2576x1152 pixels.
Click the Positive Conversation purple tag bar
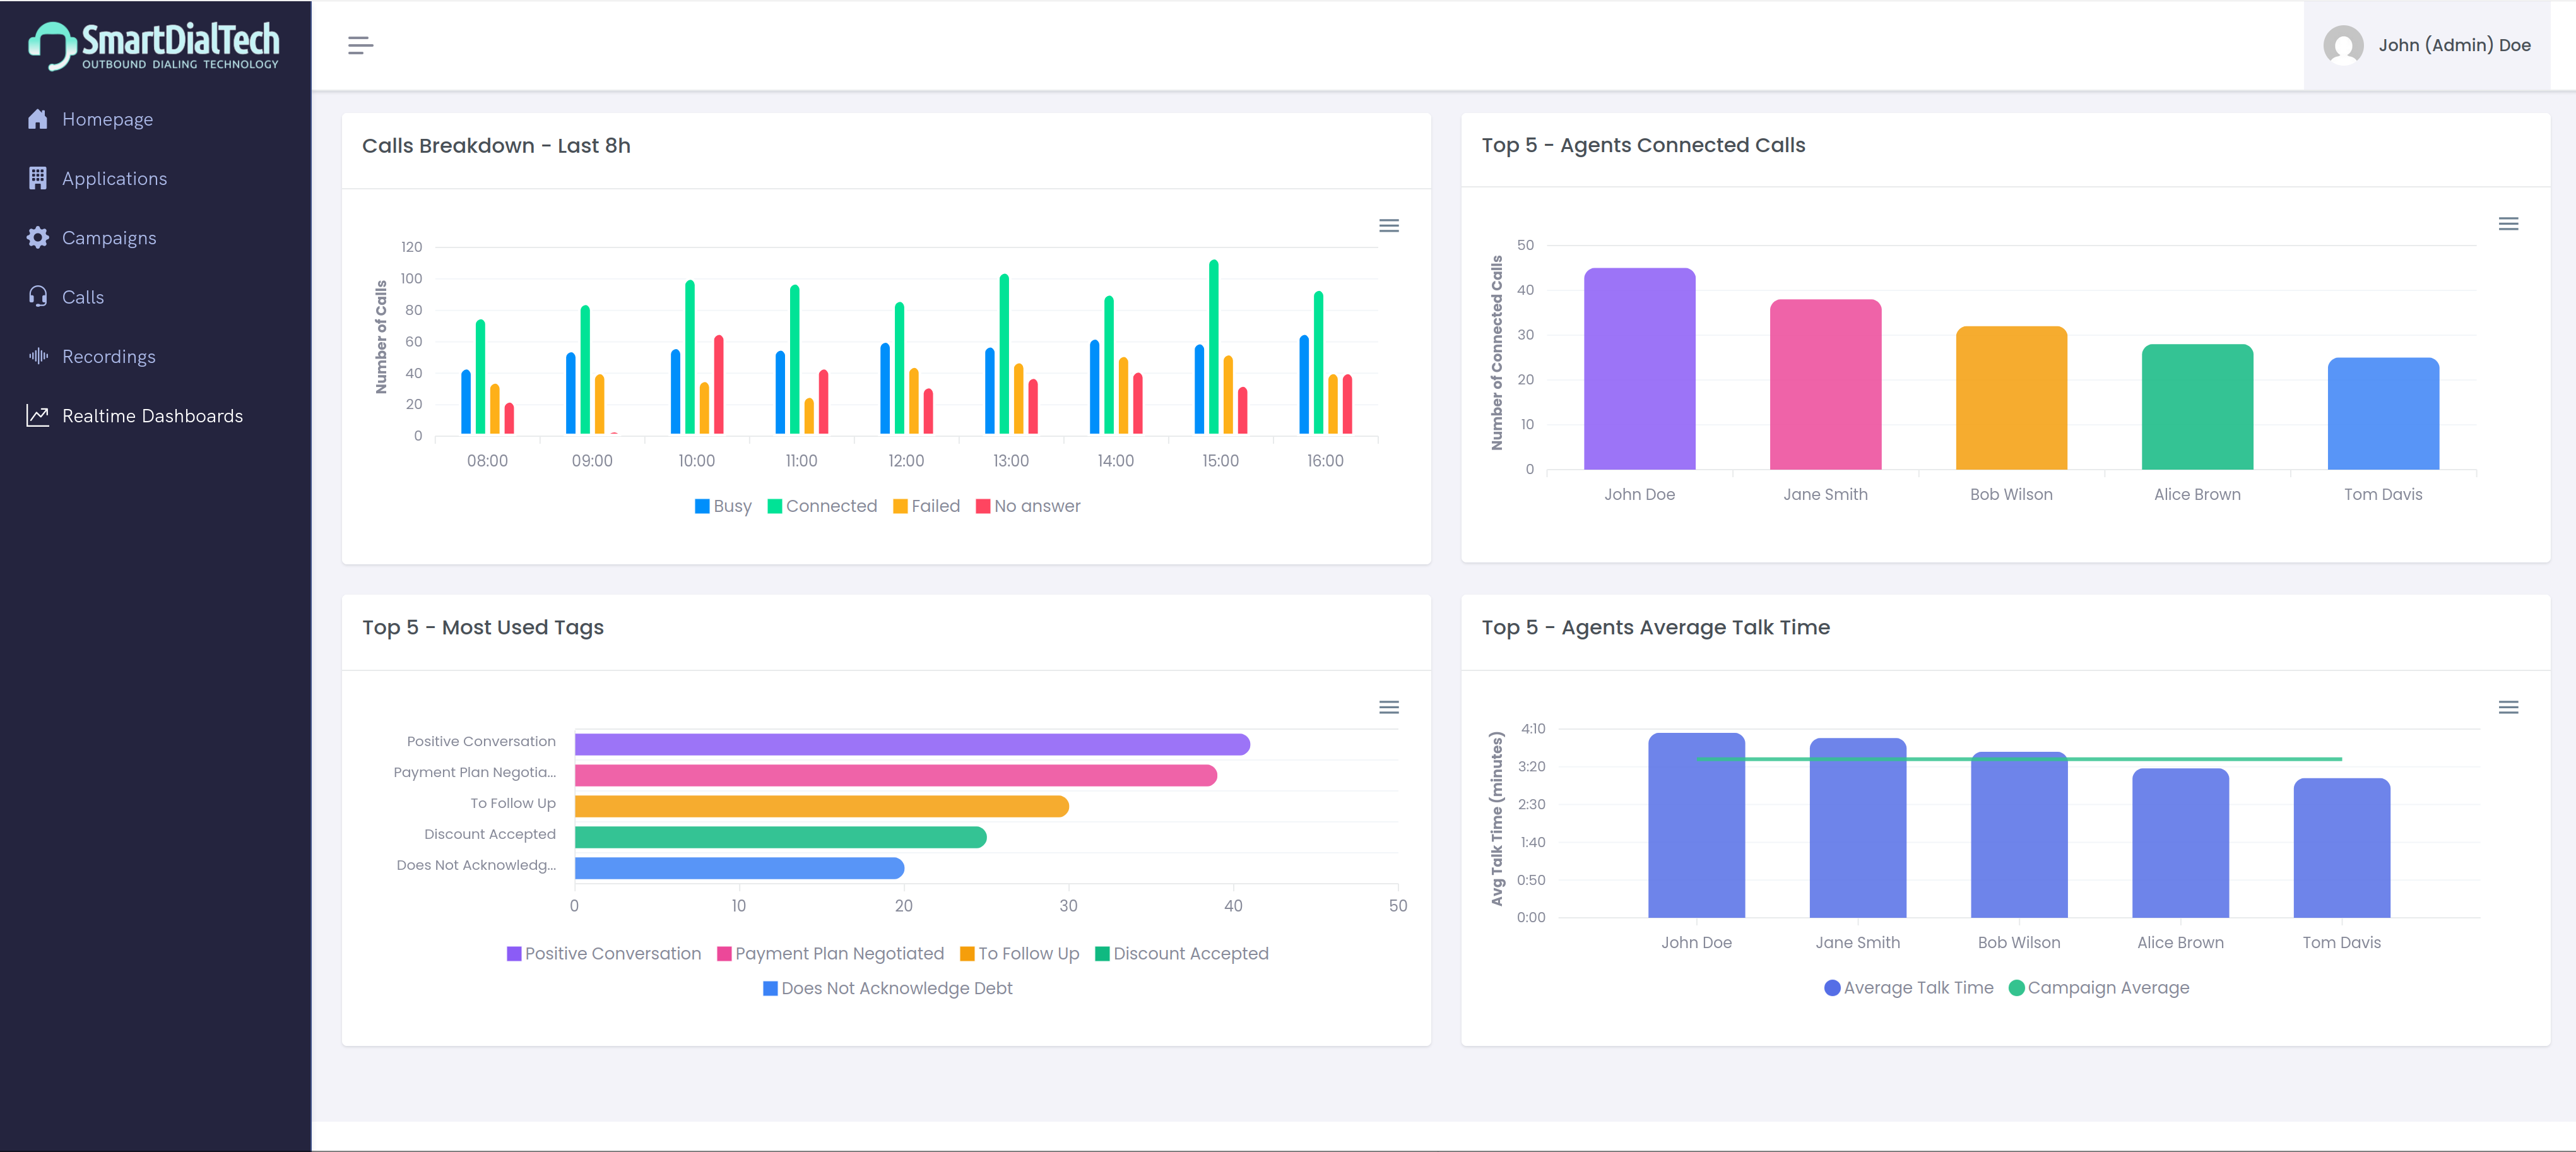tap(912, 744)
